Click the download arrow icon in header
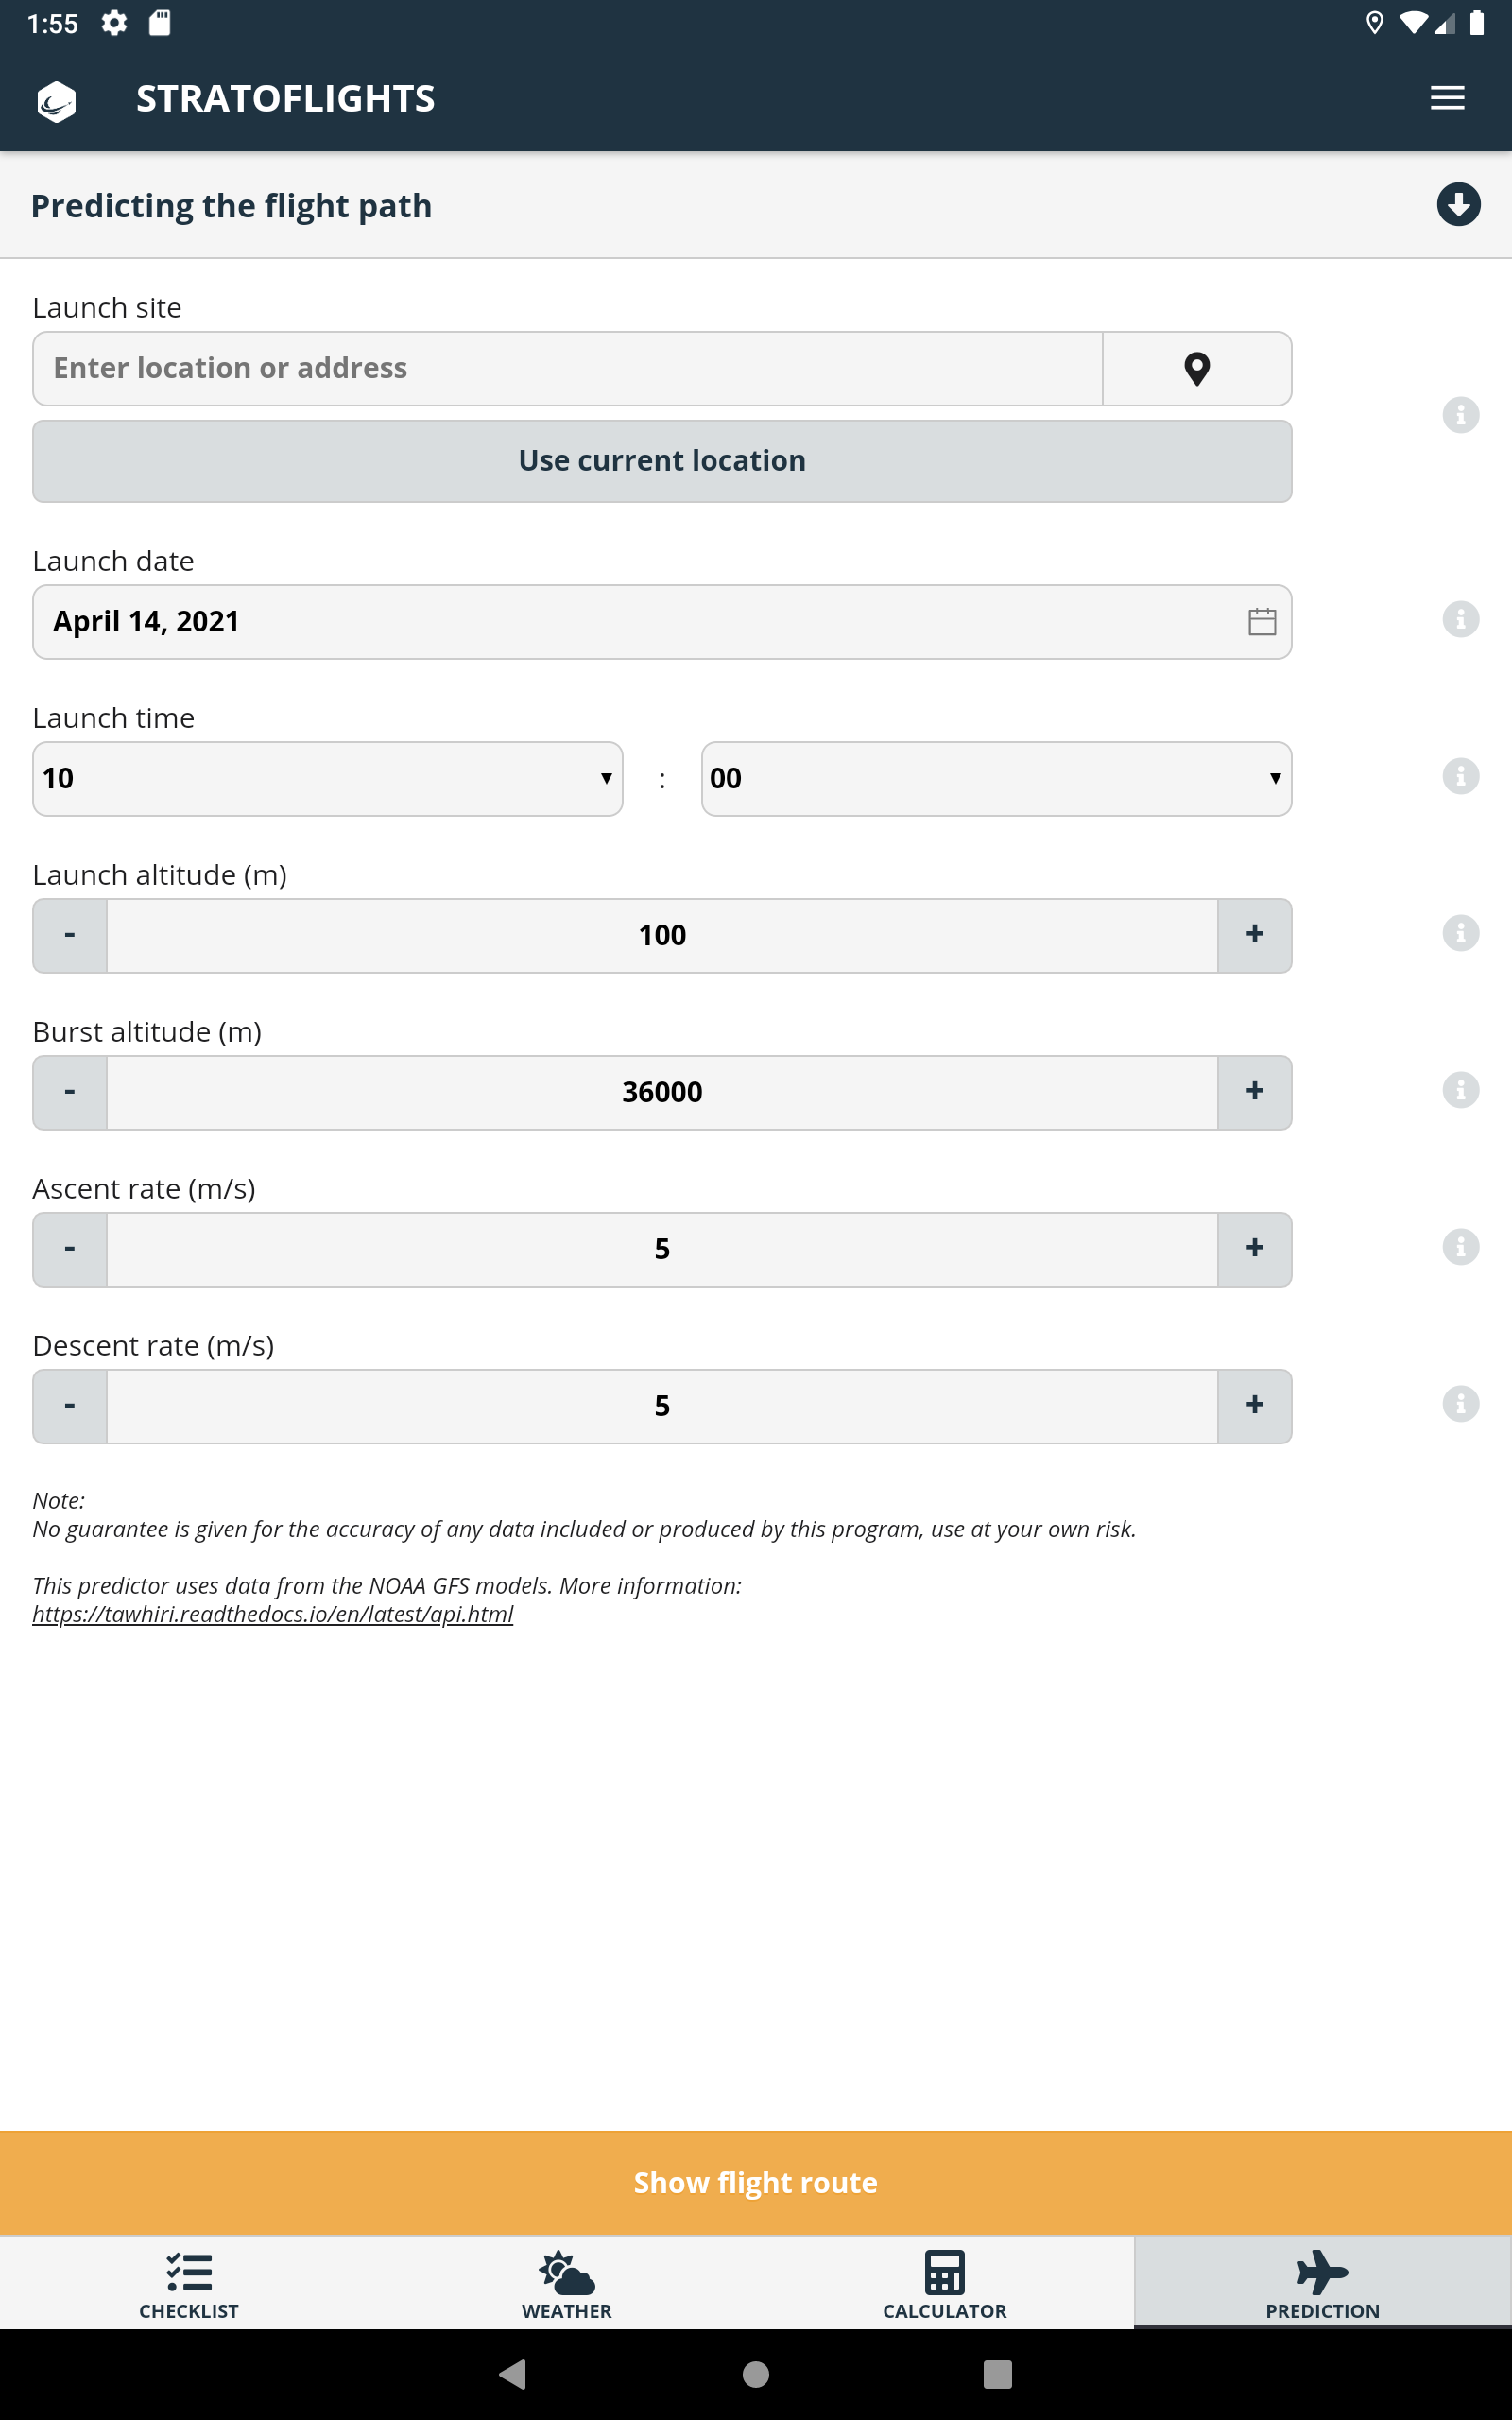Viewport: 1512px width, 2420px height. click(x=1458, y=205)
